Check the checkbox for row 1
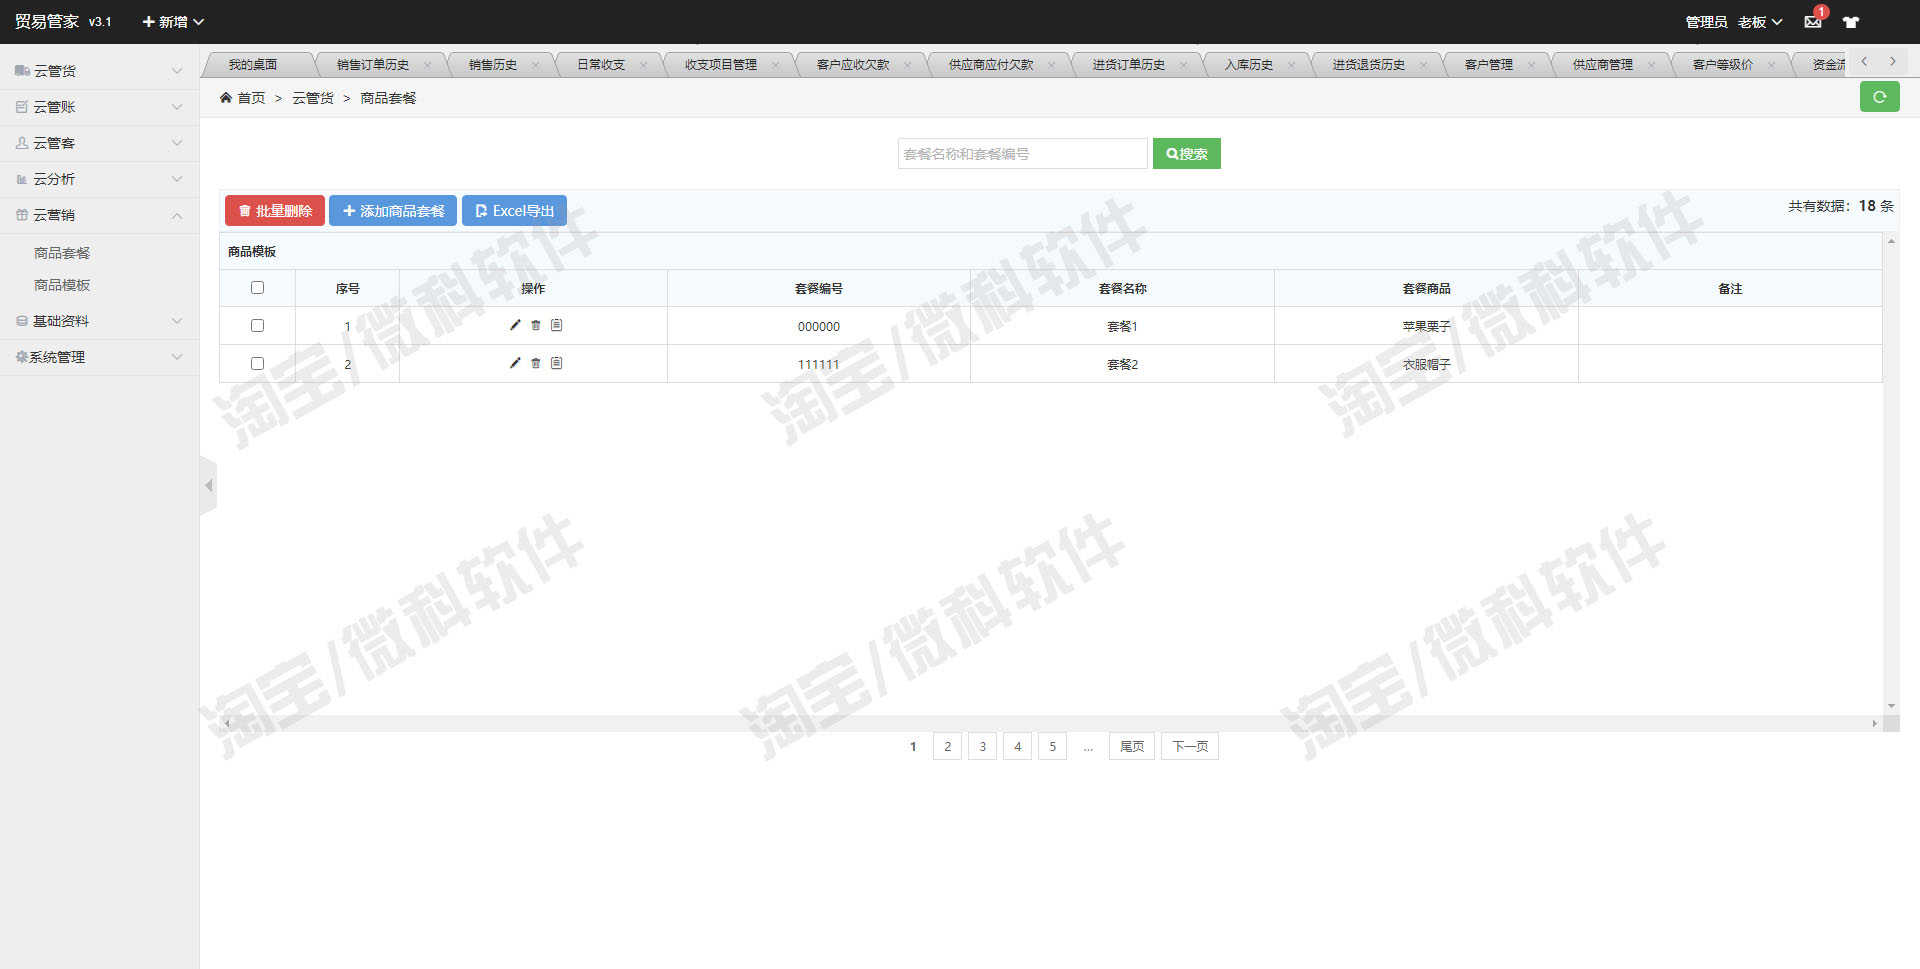Image resolution: width=1920 pixels, height=969 pixels. click(x=257, y=326)
